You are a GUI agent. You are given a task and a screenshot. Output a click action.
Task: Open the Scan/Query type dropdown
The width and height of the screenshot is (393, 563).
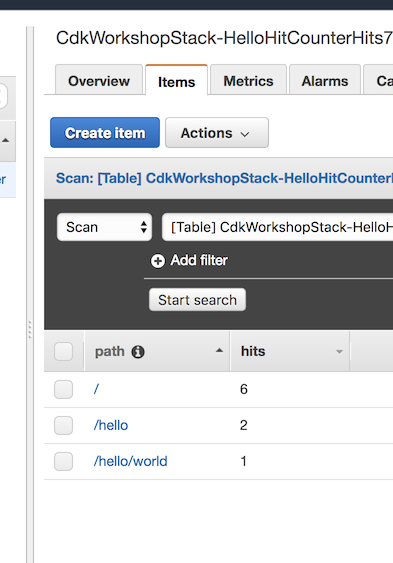(x=104, y=227)
